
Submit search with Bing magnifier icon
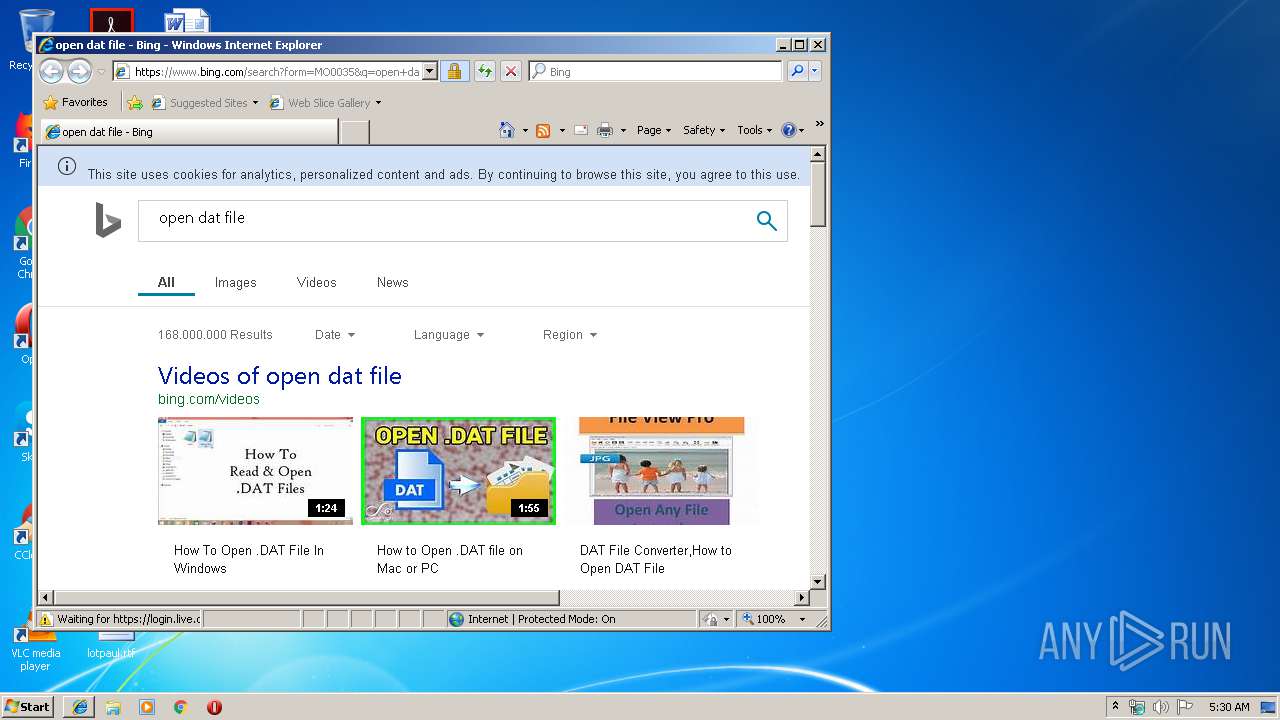(767, 221)
